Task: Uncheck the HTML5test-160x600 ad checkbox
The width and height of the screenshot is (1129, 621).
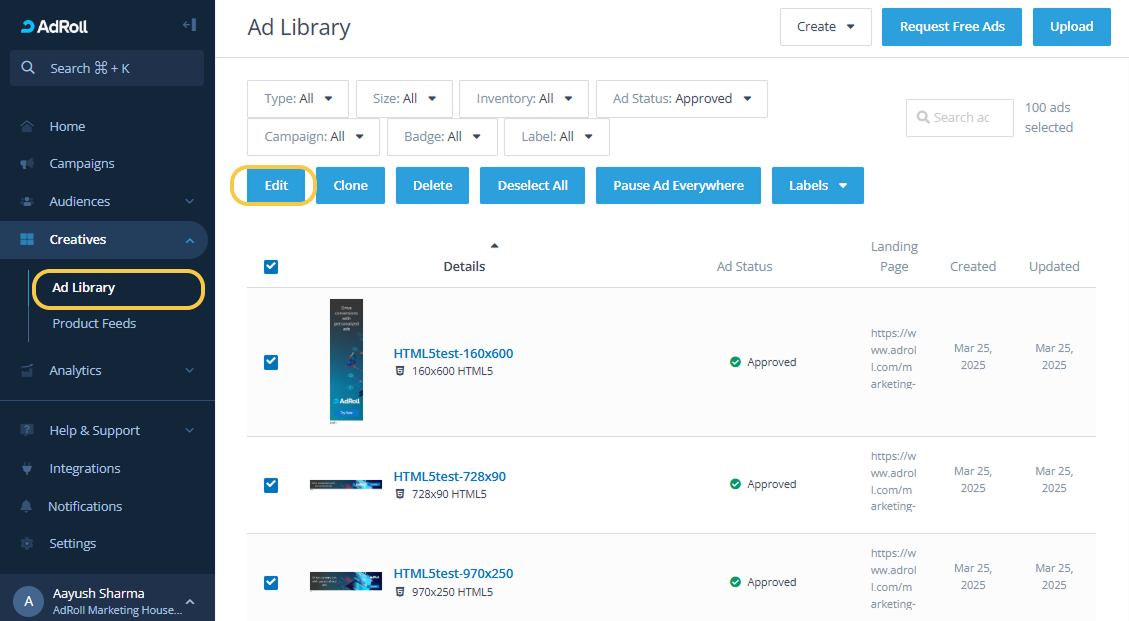Action: pyautogui.click(x=271, y=362)
